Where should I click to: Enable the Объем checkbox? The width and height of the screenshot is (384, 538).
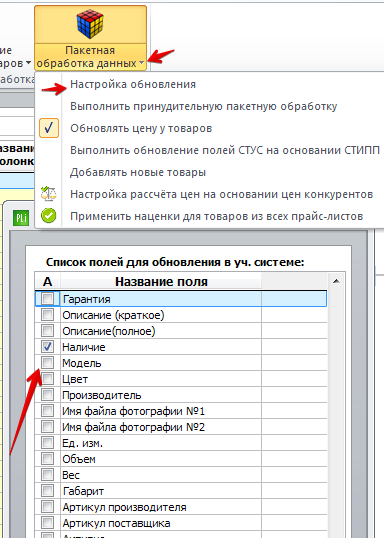click(47, 459)
